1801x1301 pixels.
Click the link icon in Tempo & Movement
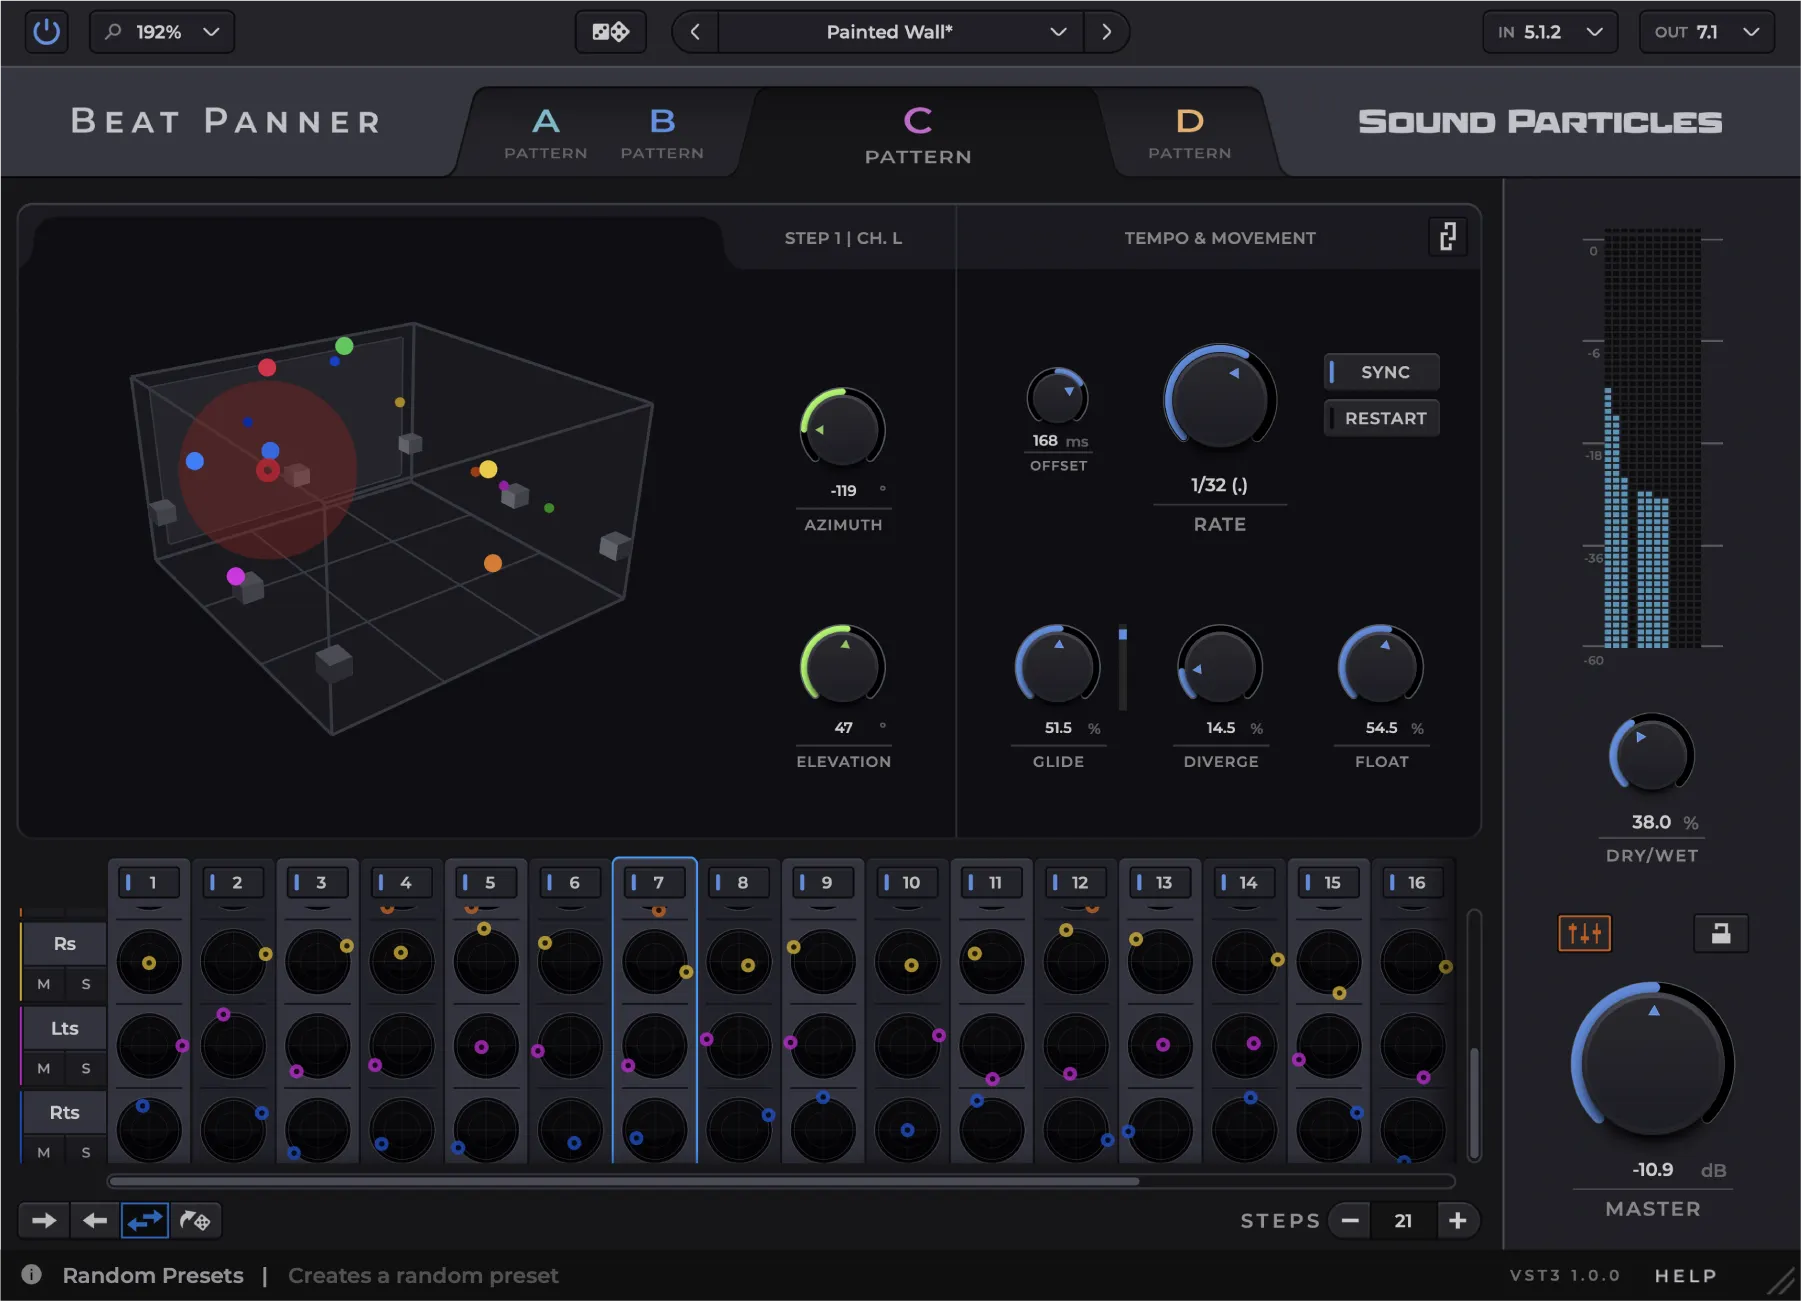point(1447,237)
